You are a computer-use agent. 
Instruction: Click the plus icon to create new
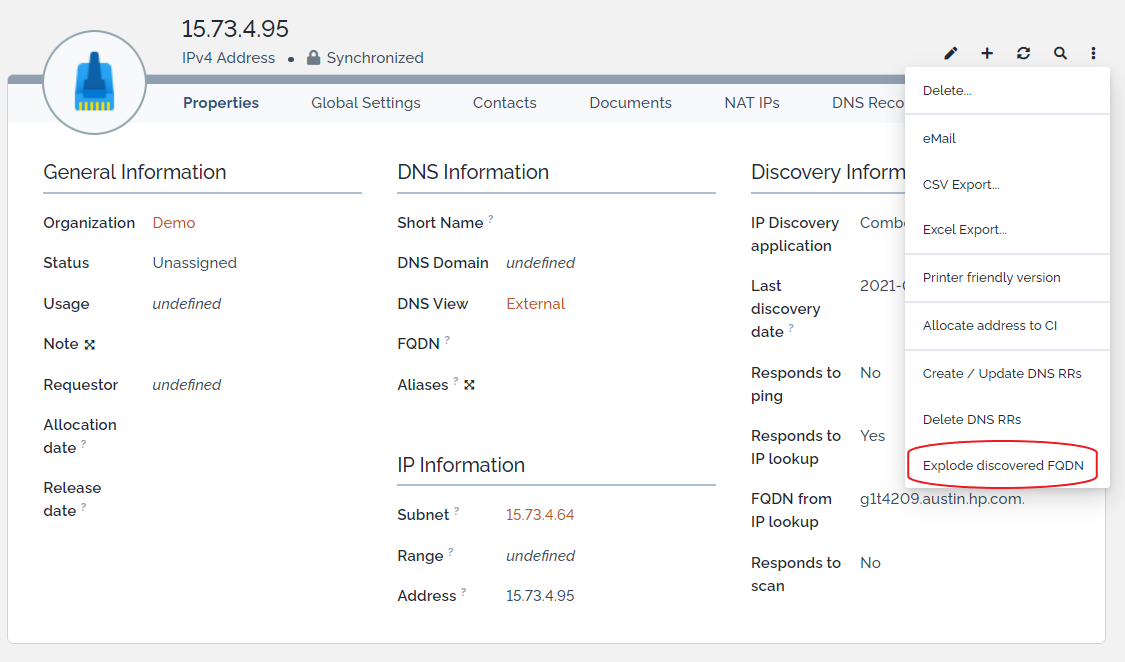point(987,53)
